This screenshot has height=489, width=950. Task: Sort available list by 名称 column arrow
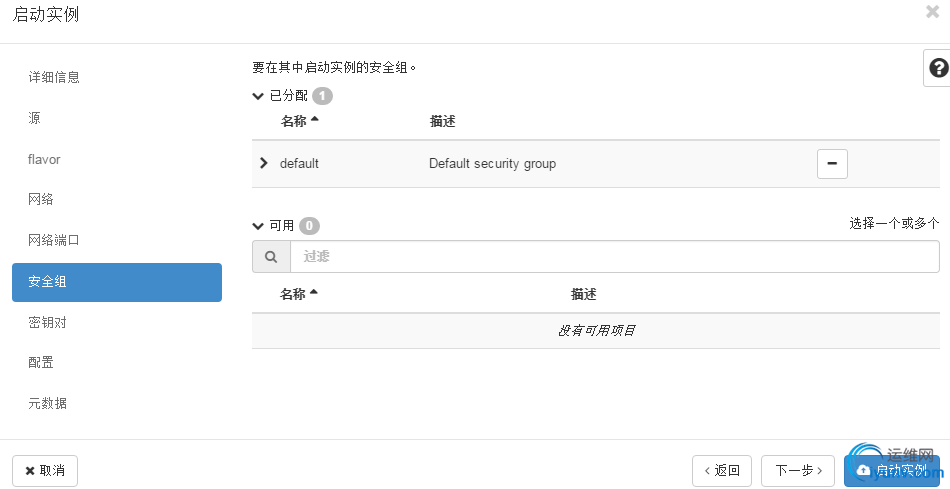(x=313, y=293)
